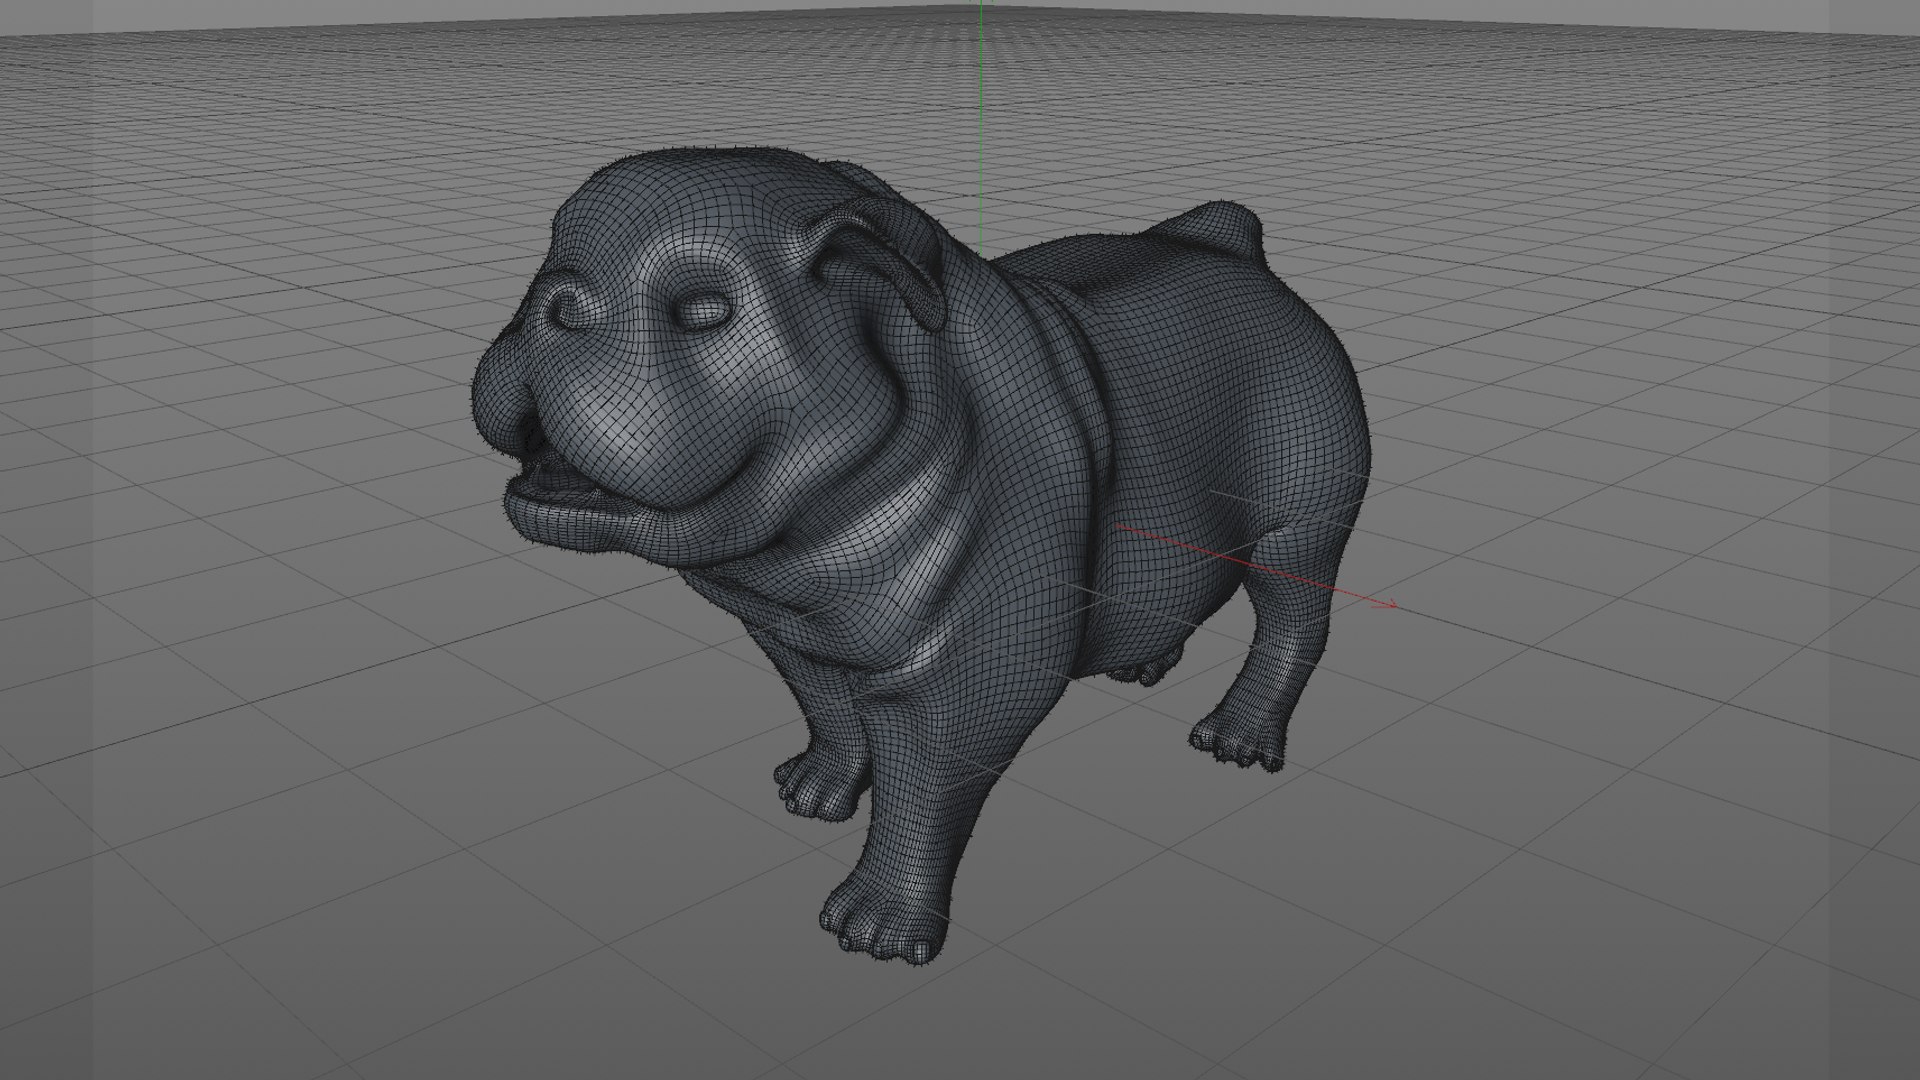Click the red X-axis arrow tip
Screen dimensions: 1920x1080
tap(1393, 605)
